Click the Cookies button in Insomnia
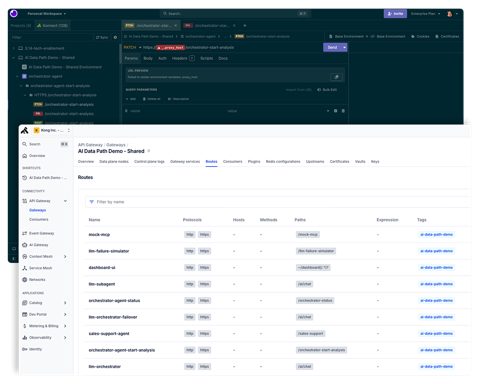 (x=420, y=36)
